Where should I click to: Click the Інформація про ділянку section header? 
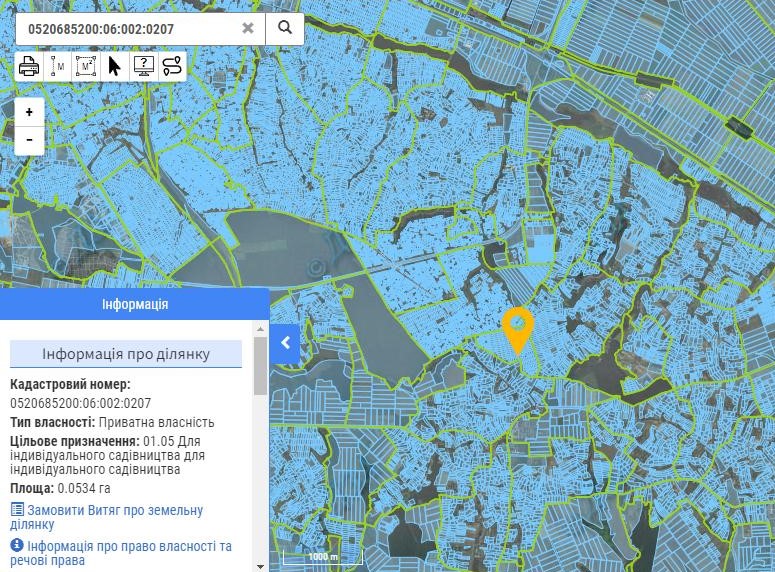126,354
